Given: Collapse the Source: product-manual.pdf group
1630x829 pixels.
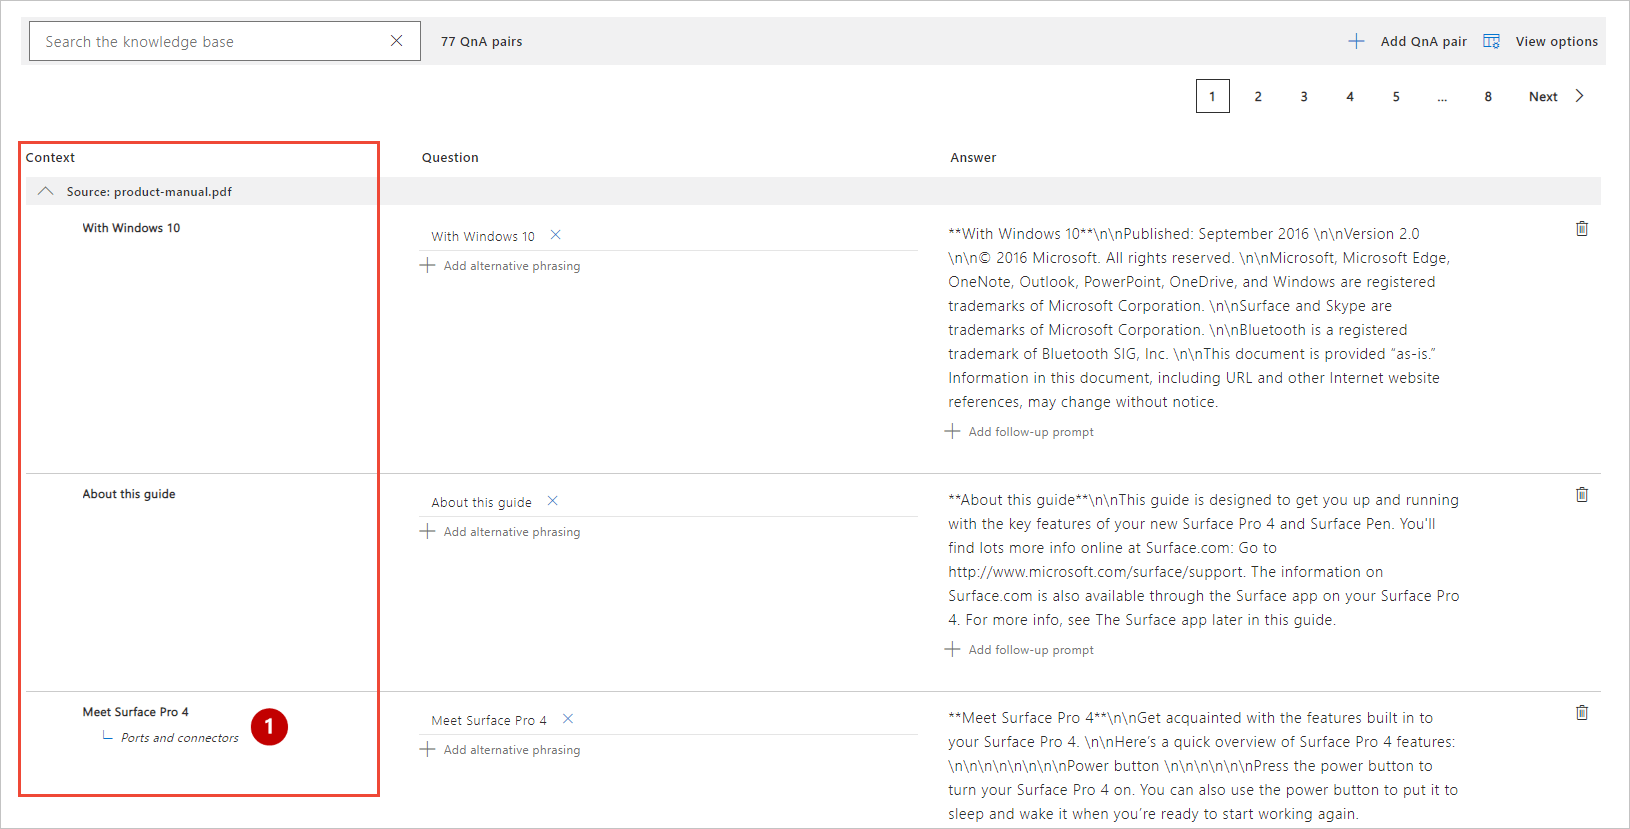Looking at the screenshot, I should pyautogui.click(x=45, y=191).
